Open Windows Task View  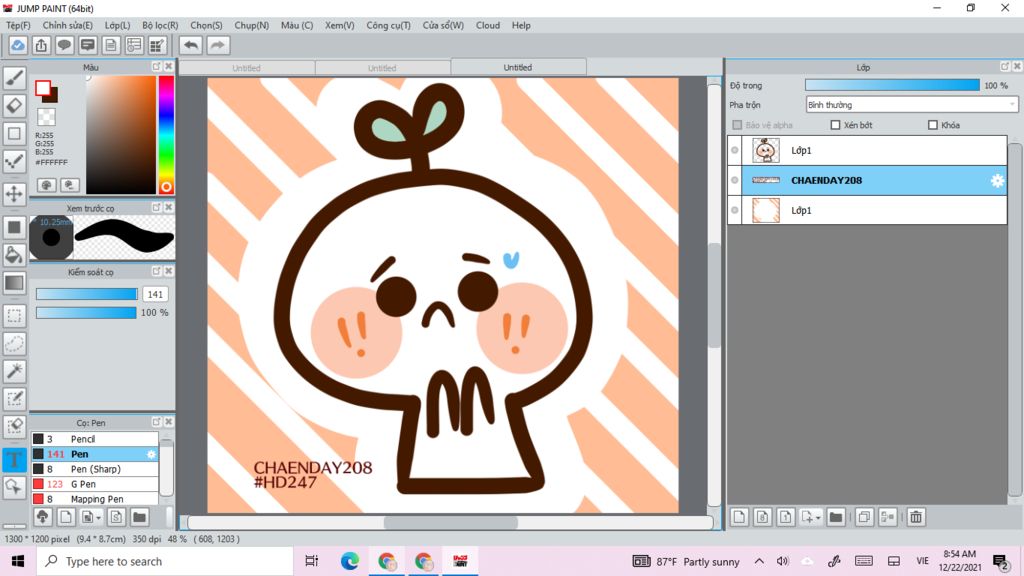click(x=312, y=561)
